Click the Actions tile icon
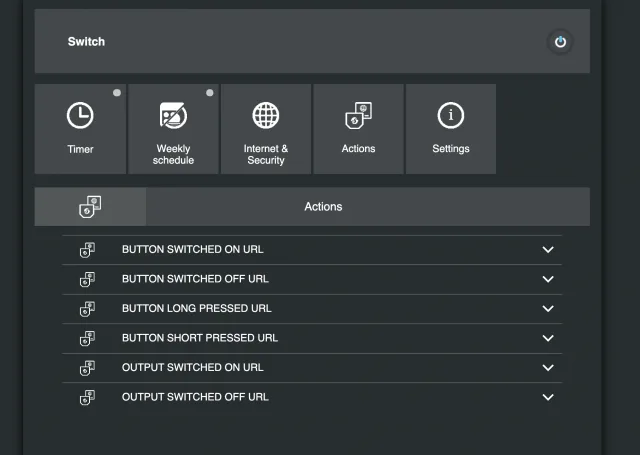 (358, 115)
